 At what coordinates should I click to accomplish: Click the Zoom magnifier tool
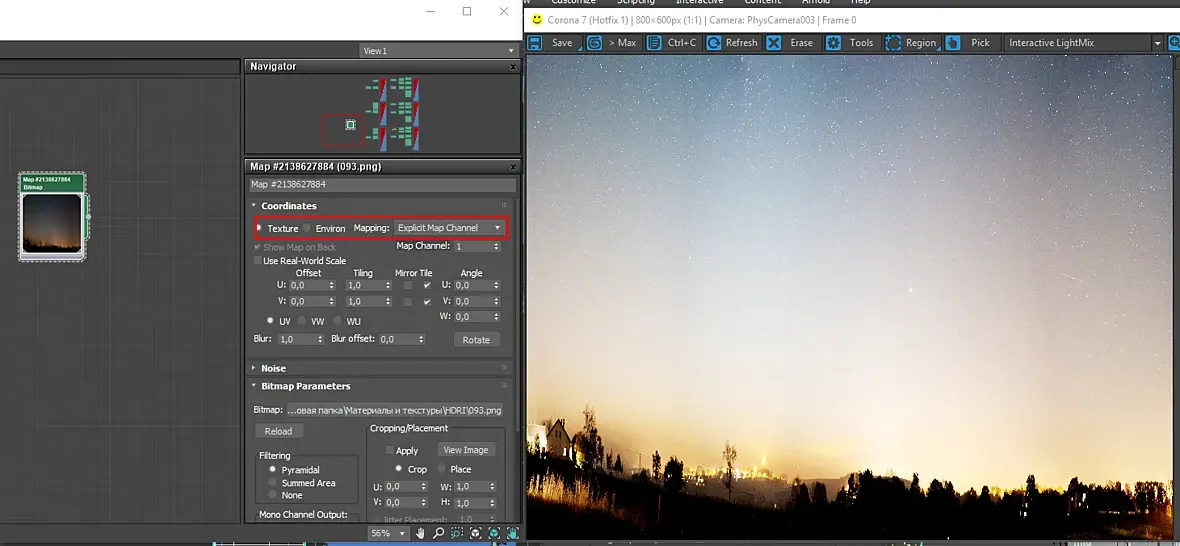tap(438, 534)
